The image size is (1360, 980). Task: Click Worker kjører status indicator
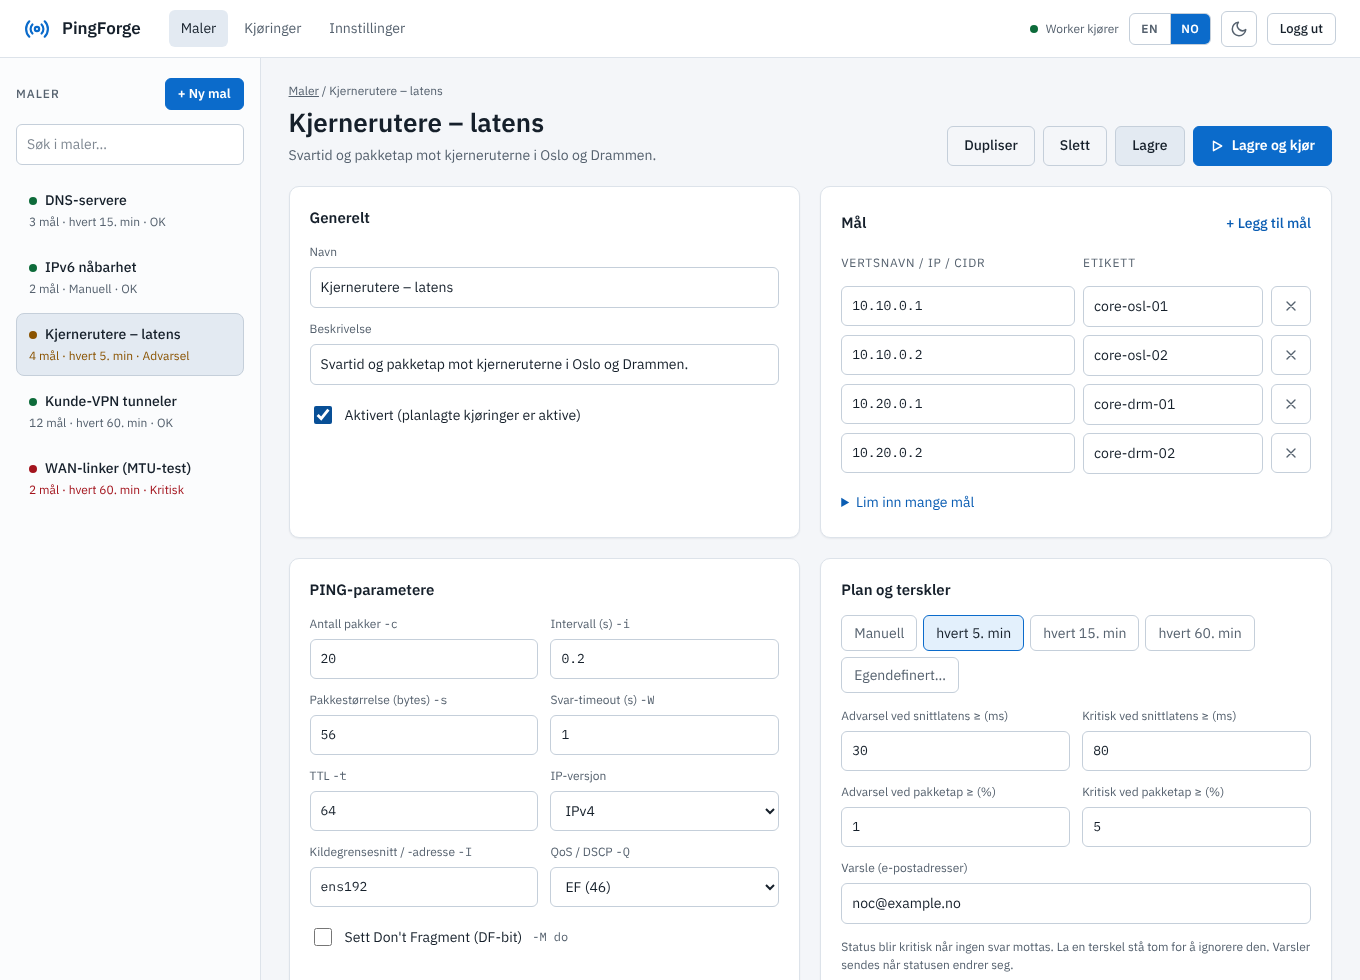pyautogui.click(x=1074, y=29)
